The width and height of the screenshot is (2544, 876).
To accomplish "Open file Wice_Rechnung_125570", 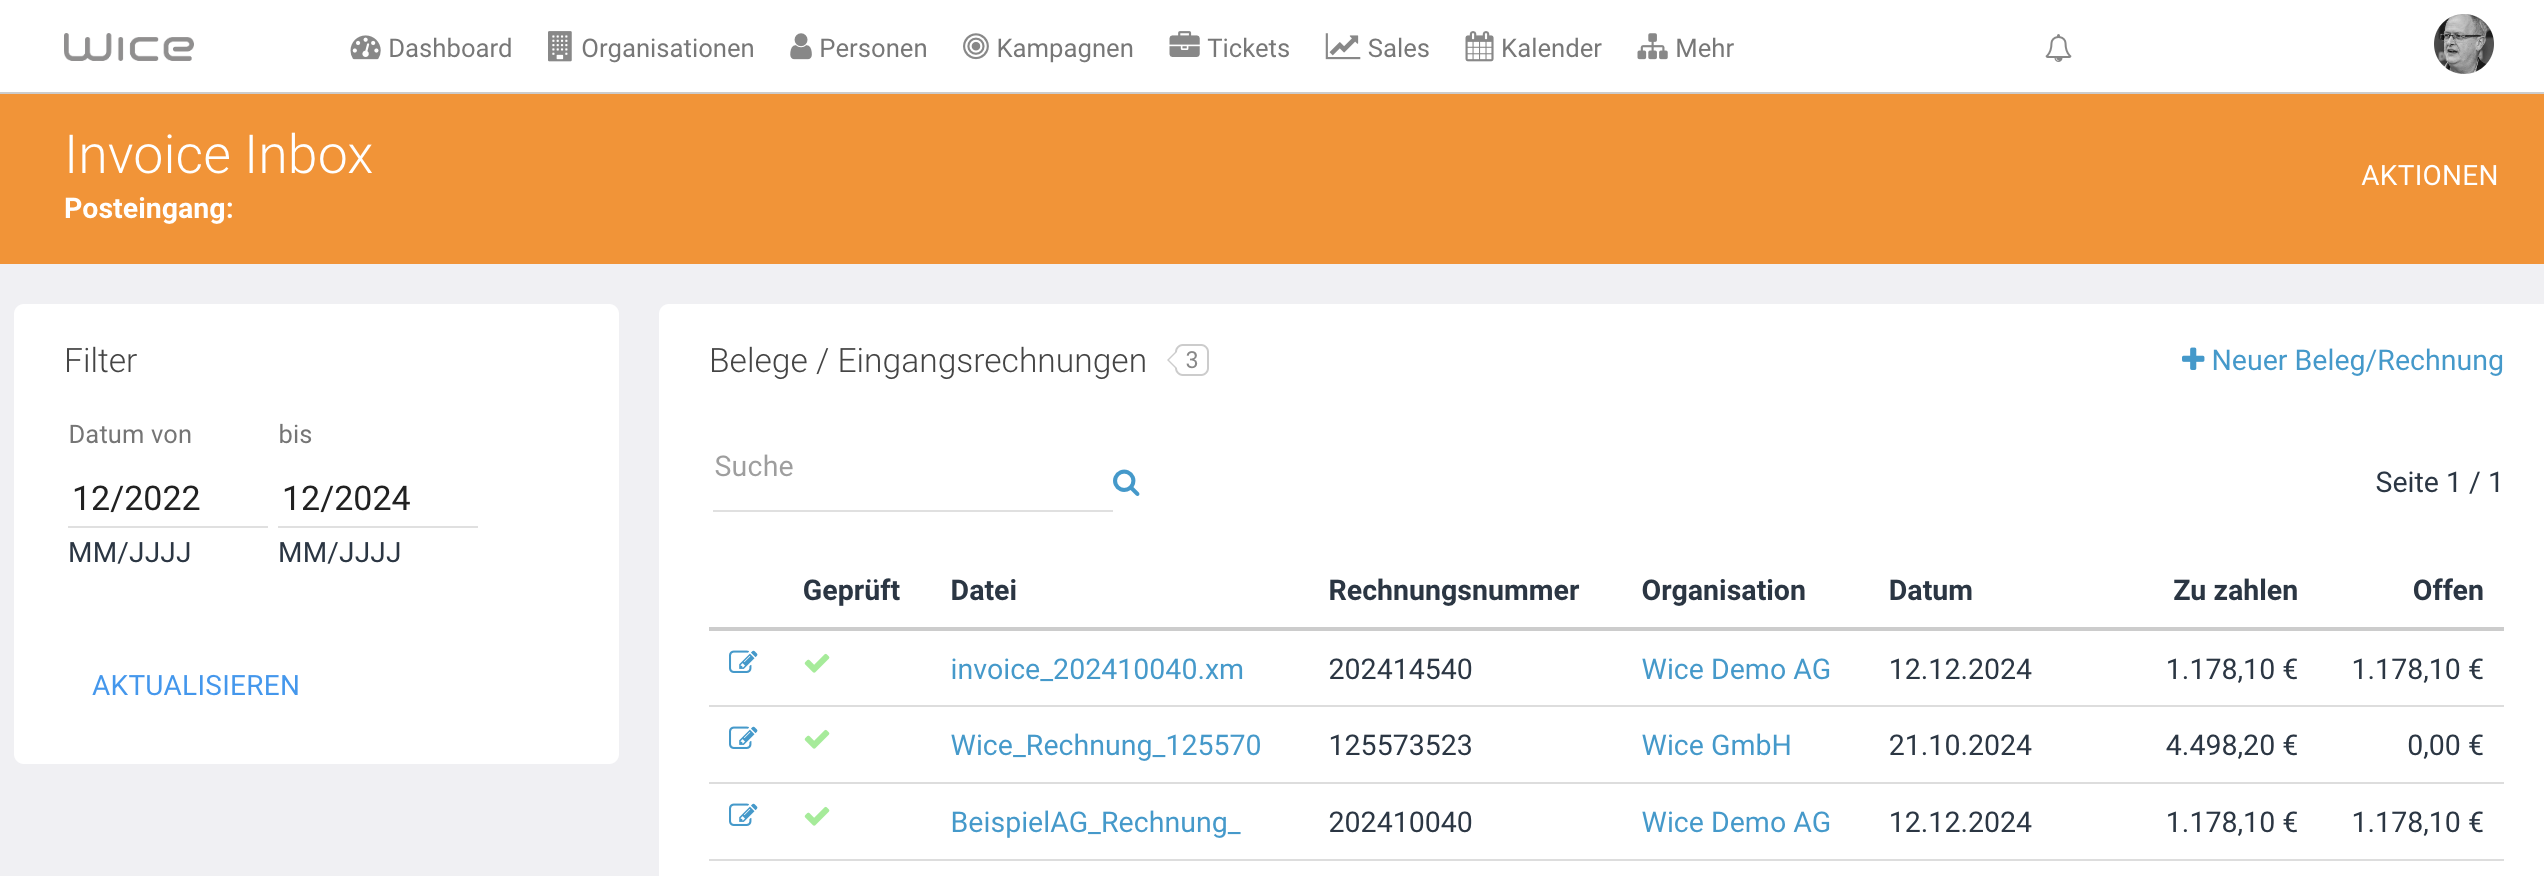I will point(1105,745).
